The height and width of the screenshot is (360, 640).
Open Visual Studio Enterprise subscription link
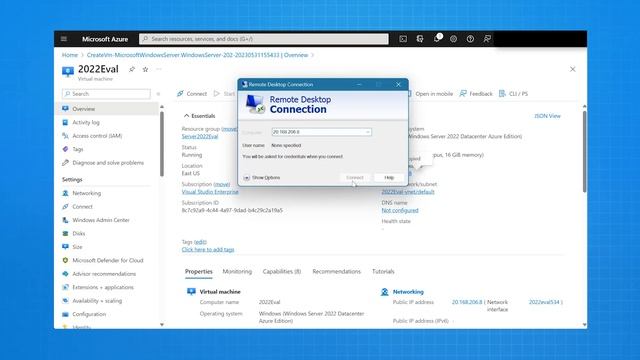pos(210,192)
